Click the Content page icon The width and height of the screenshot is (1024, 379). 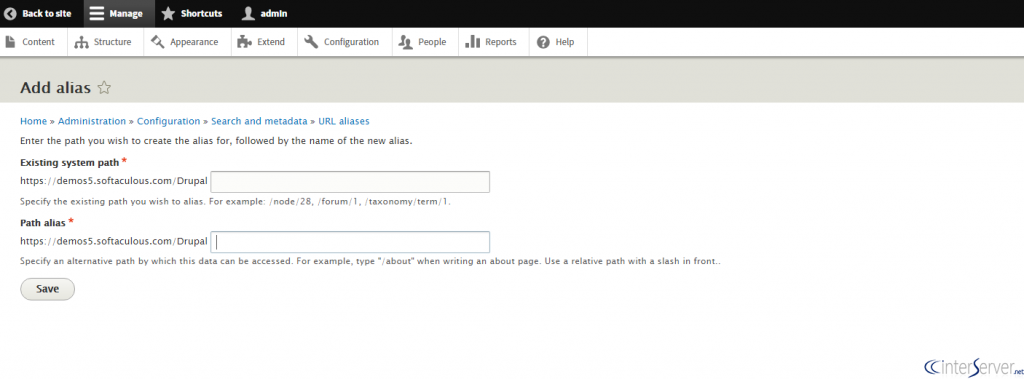point(10,42)
